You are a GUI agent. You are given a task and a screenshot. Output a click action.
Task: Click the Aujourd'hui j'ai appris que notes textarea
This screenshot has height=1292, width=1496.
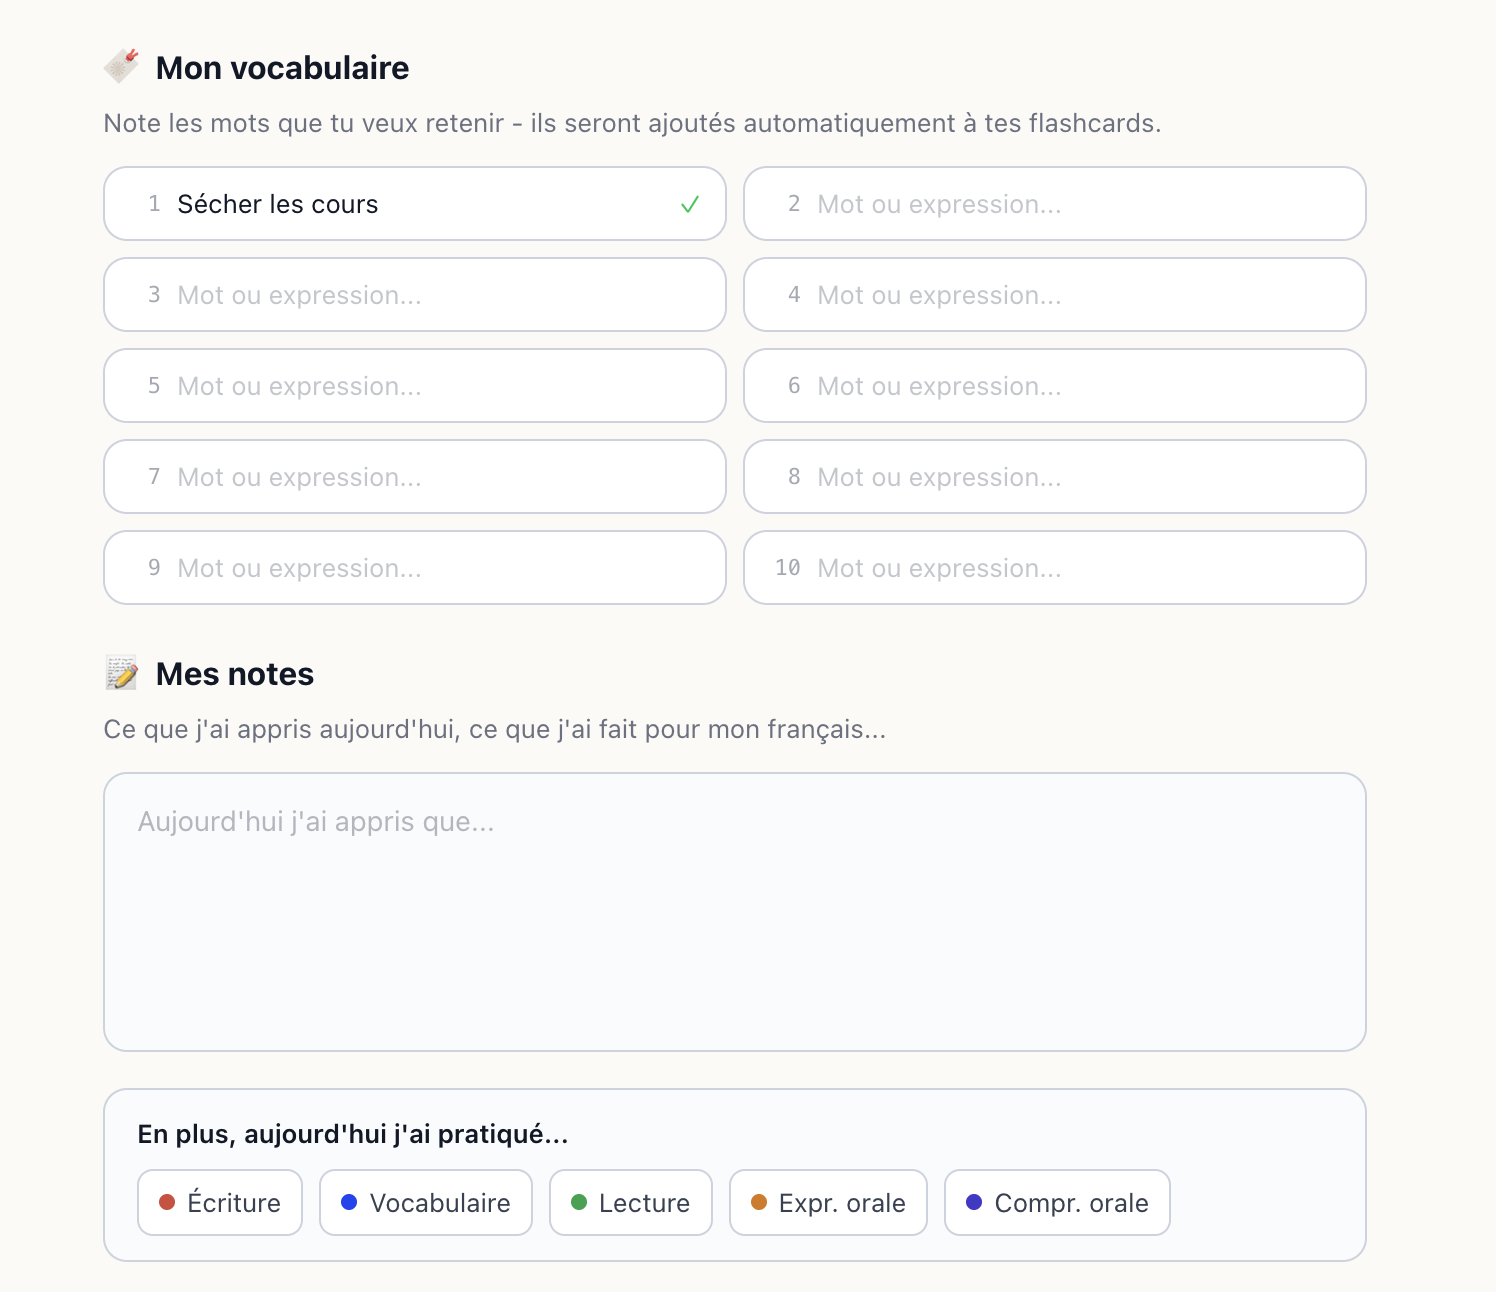coord(735,912)
